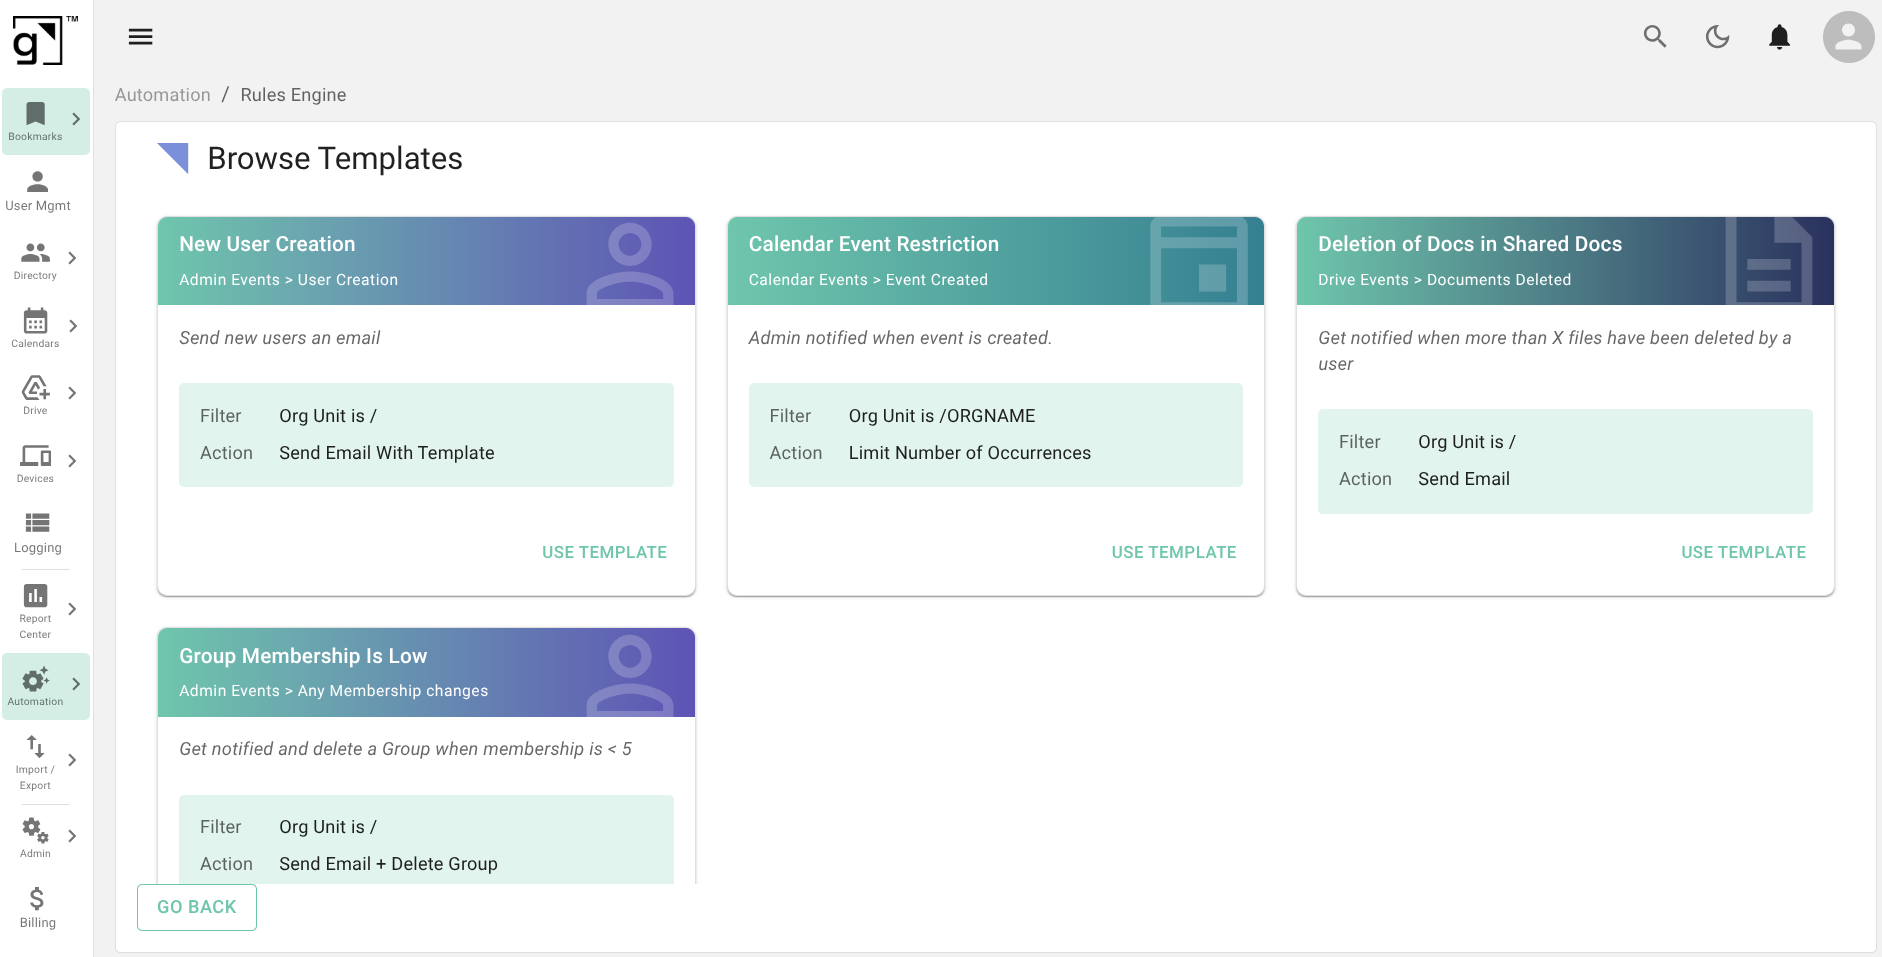
Task: Select the Deletion of Docs in Shared Docs header
Action: [1565, 261]
